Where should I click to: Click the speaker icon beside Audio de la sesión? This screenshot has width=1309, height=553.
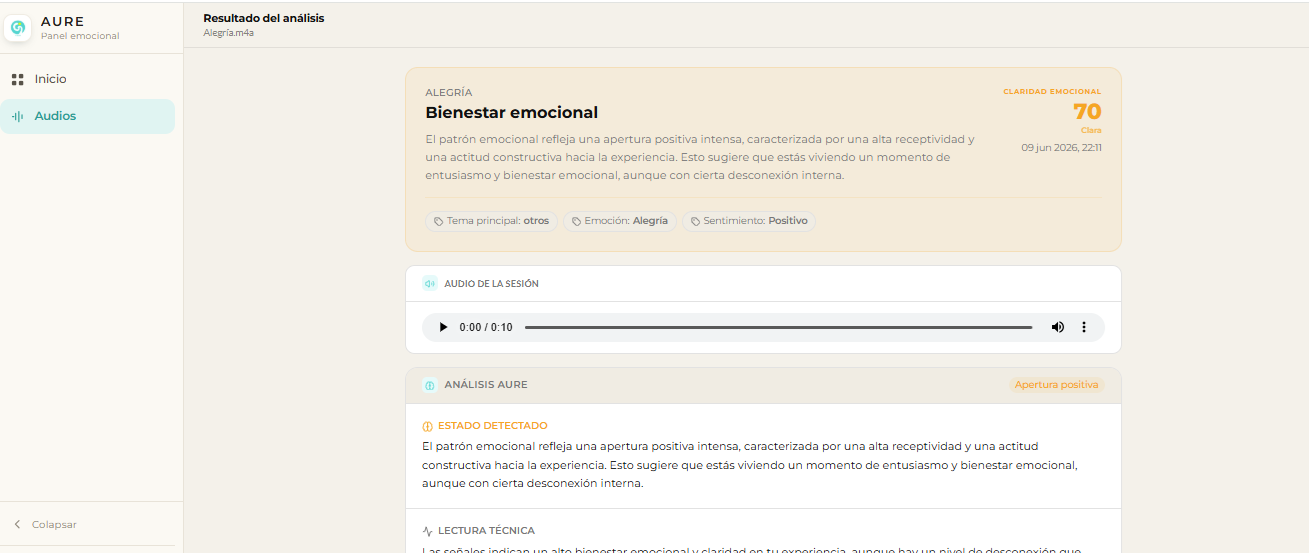pos(430,284)
